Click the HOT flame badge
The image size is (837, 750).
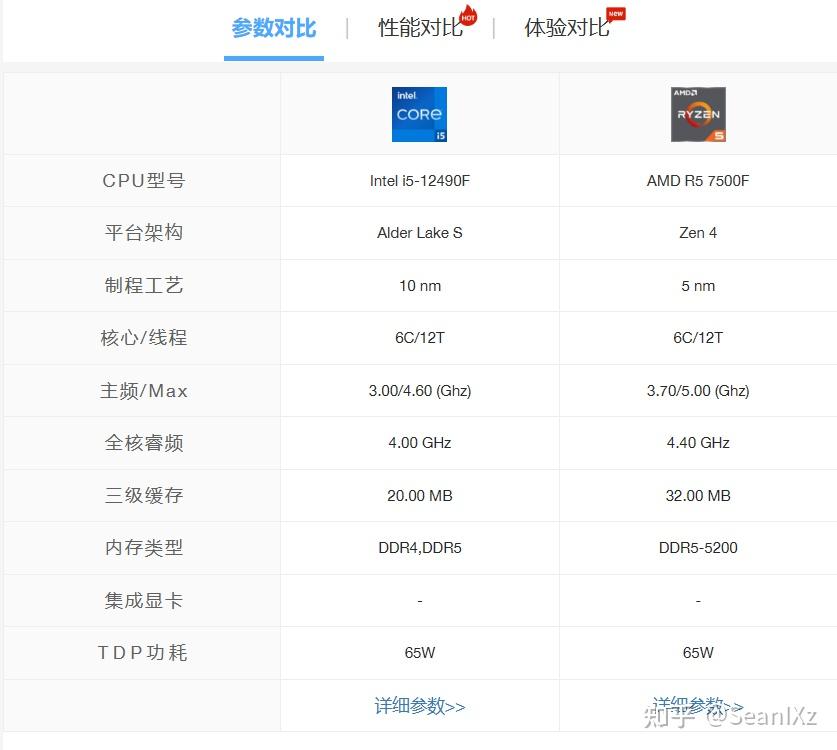click(x=468, y=15)
